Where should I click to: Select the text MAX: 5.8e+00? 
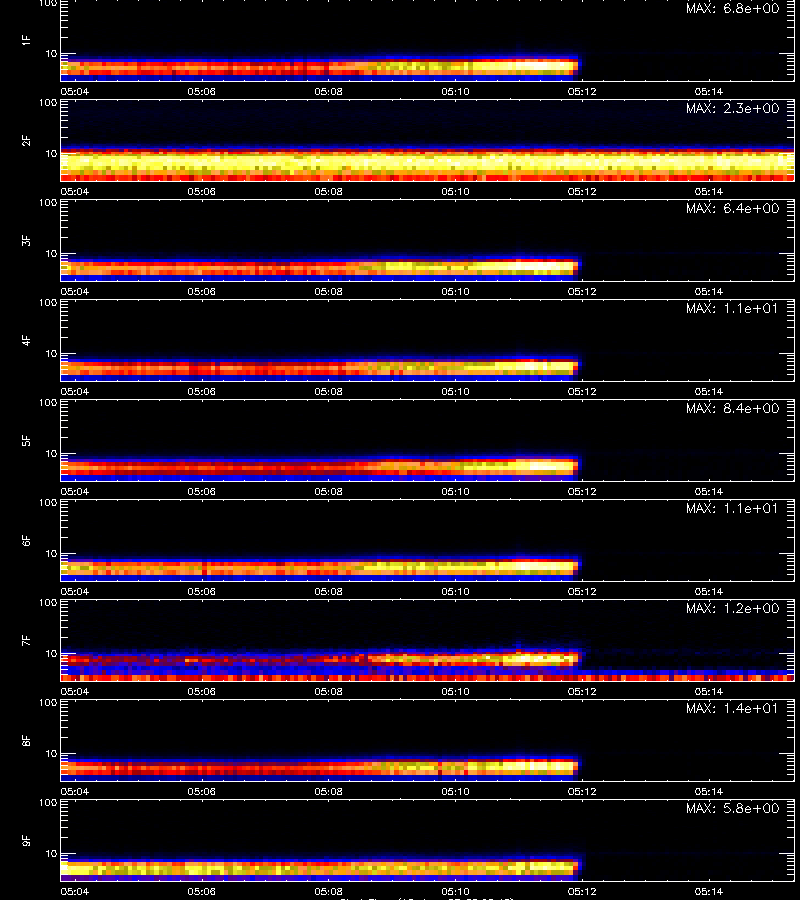[x=732, y=808]
